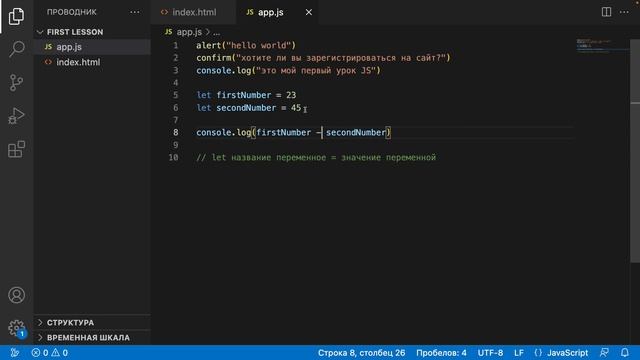Click line number 5 in gutter

click(176, 95)
